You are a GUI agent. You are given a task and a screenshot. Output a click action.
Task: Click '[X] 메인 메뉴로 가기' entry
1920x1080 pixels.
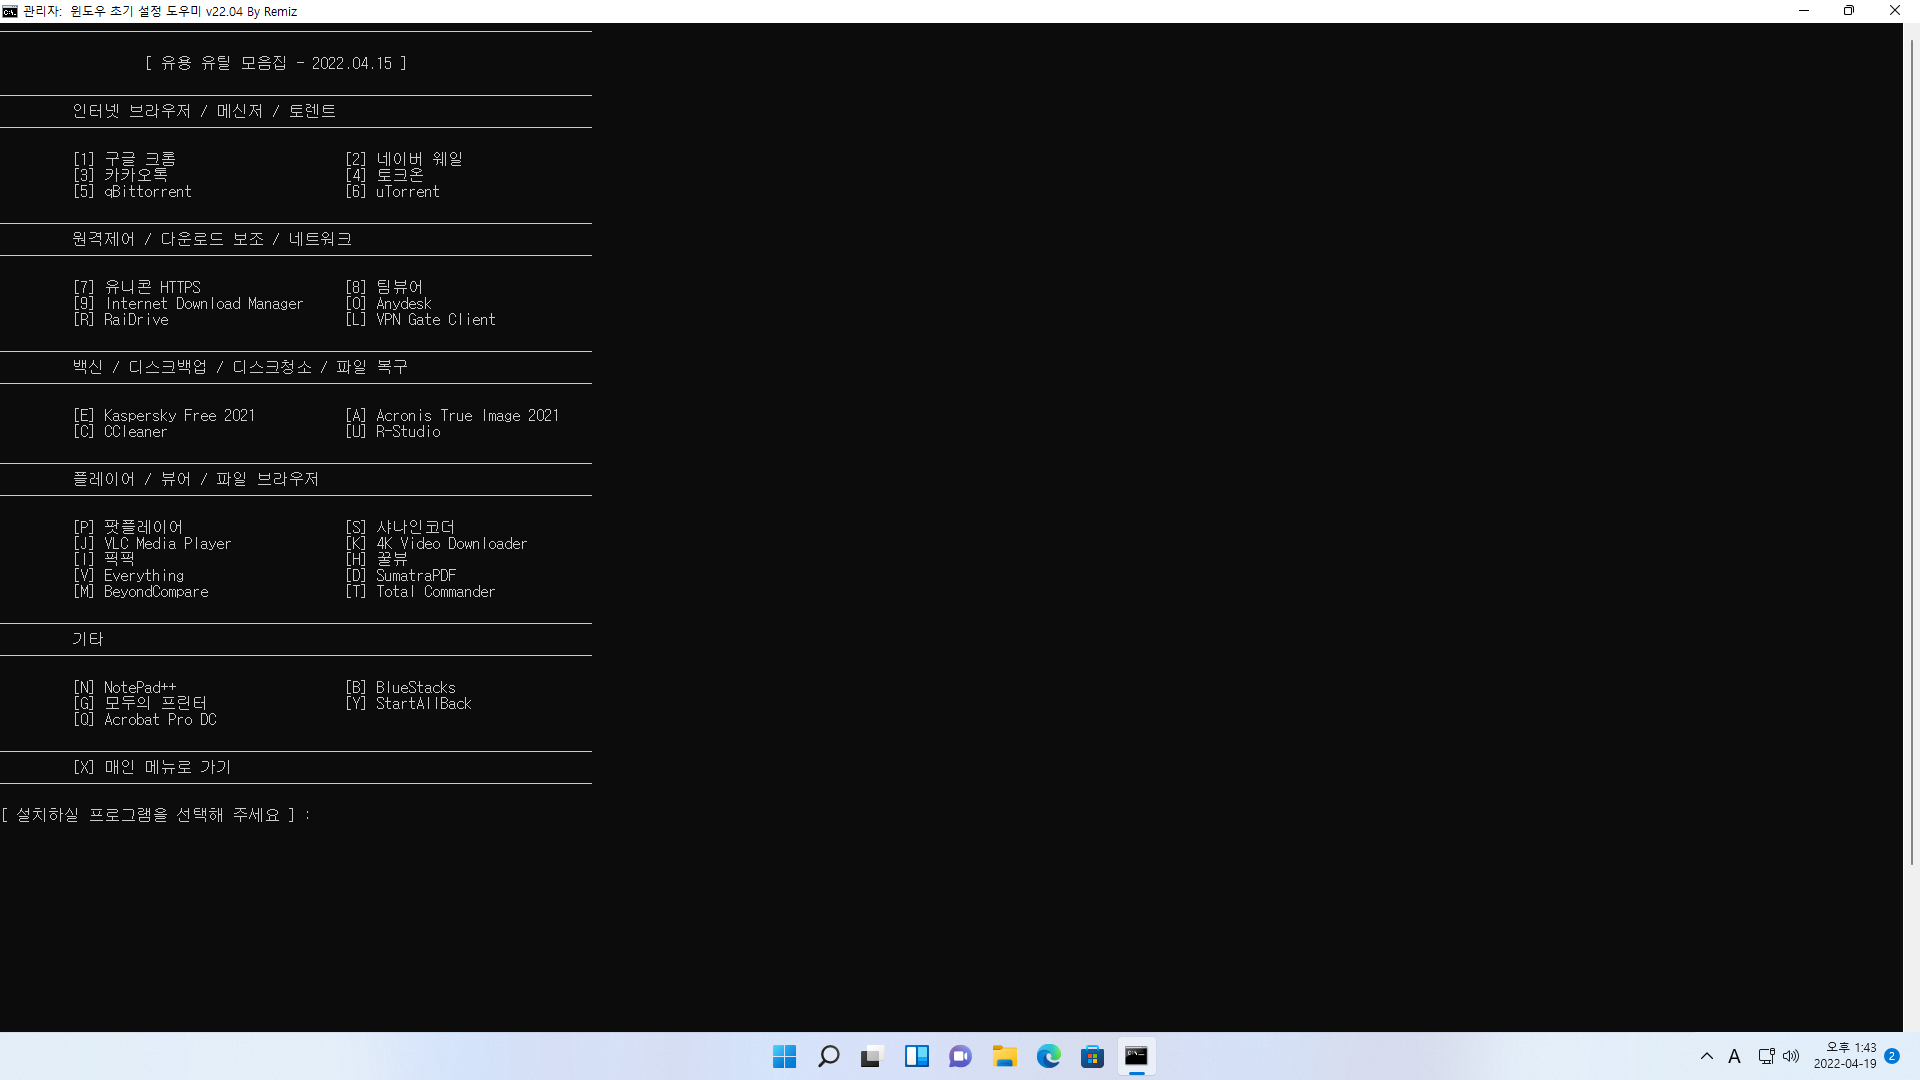152,767
